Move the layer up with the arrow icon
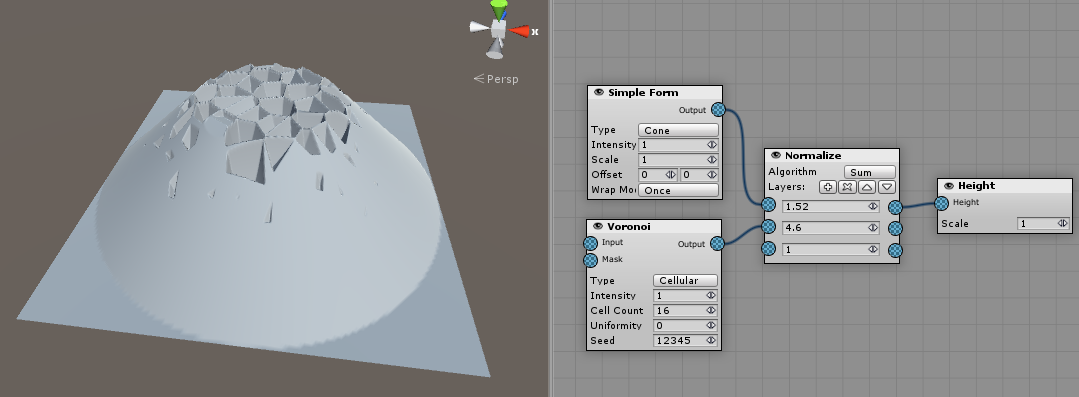The image size is (1079, 397). pos(867,186)
